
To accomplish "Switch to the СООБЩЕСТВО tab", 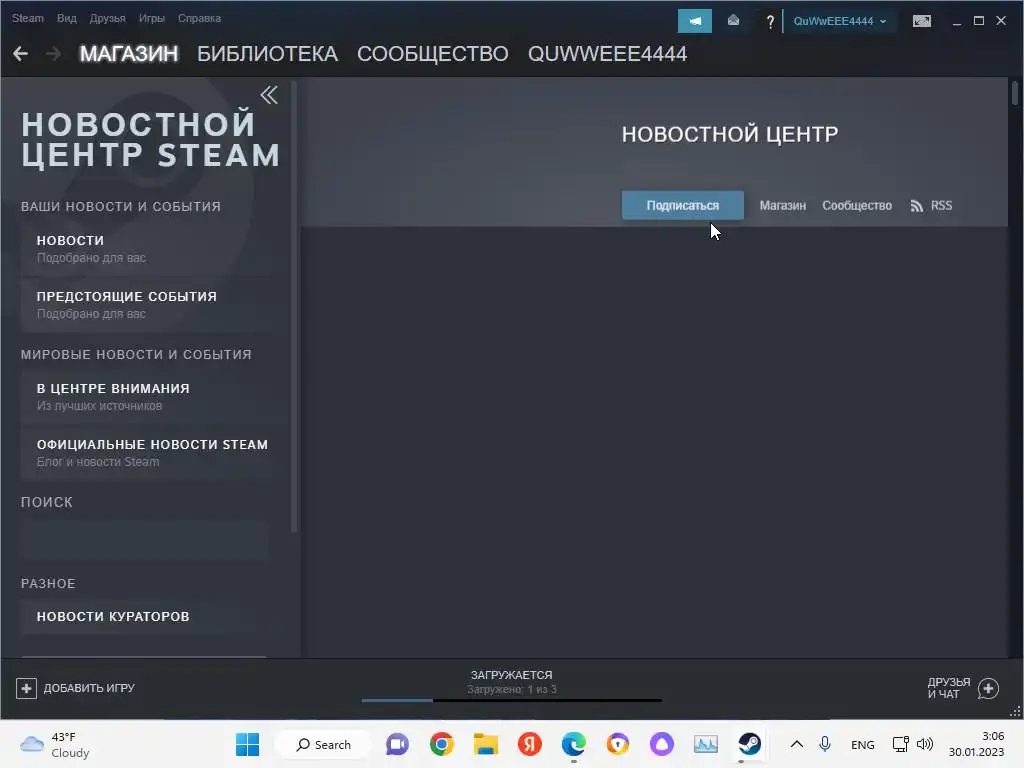I will click(x=432, y=54).
